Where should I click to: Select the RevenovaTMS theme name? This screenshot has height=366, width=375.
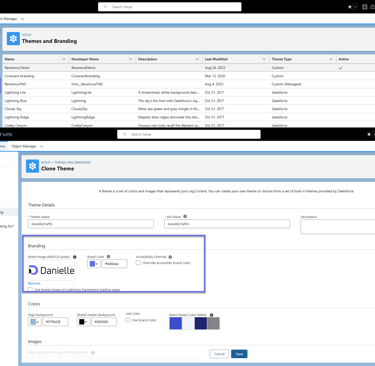tap(15, 84)
